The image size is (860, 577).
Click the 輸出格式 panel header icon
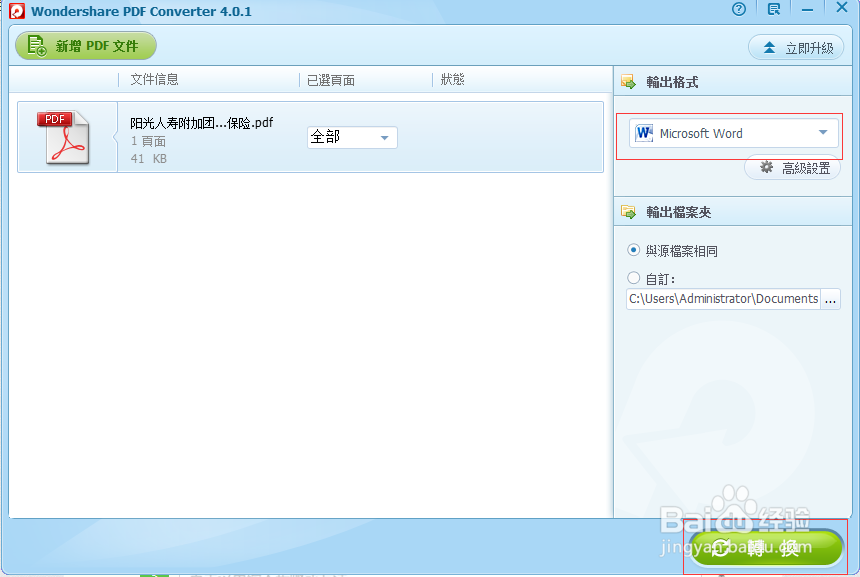[x=629, y=79]
